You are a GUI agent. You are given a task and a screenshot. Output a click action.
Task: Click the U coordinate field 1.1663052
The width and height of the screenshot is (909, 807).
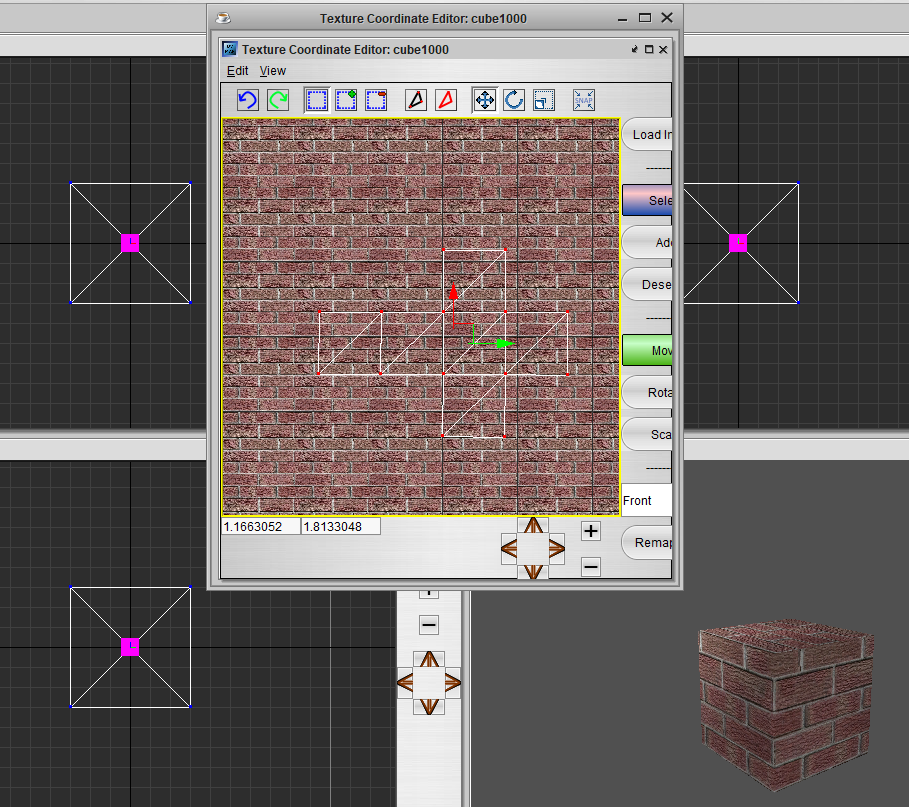tap(261, 526)
